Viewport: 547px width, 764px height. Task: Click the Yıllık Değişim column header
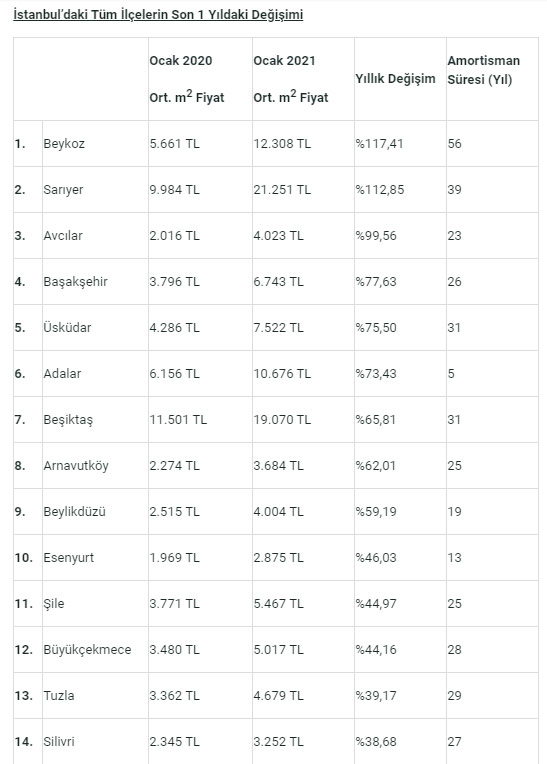pos(395,79)
